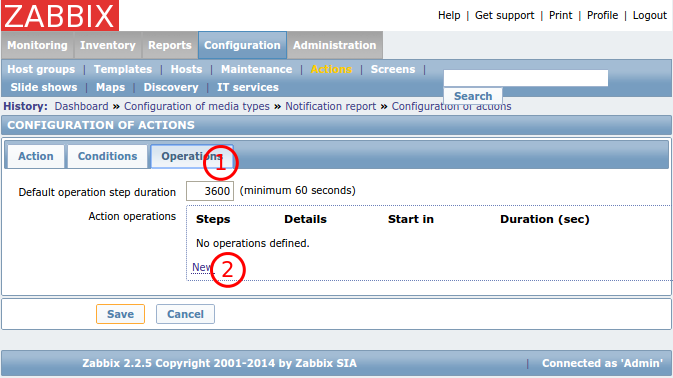
Task: Click the 'Start in' column header
Action: [411, 219]
